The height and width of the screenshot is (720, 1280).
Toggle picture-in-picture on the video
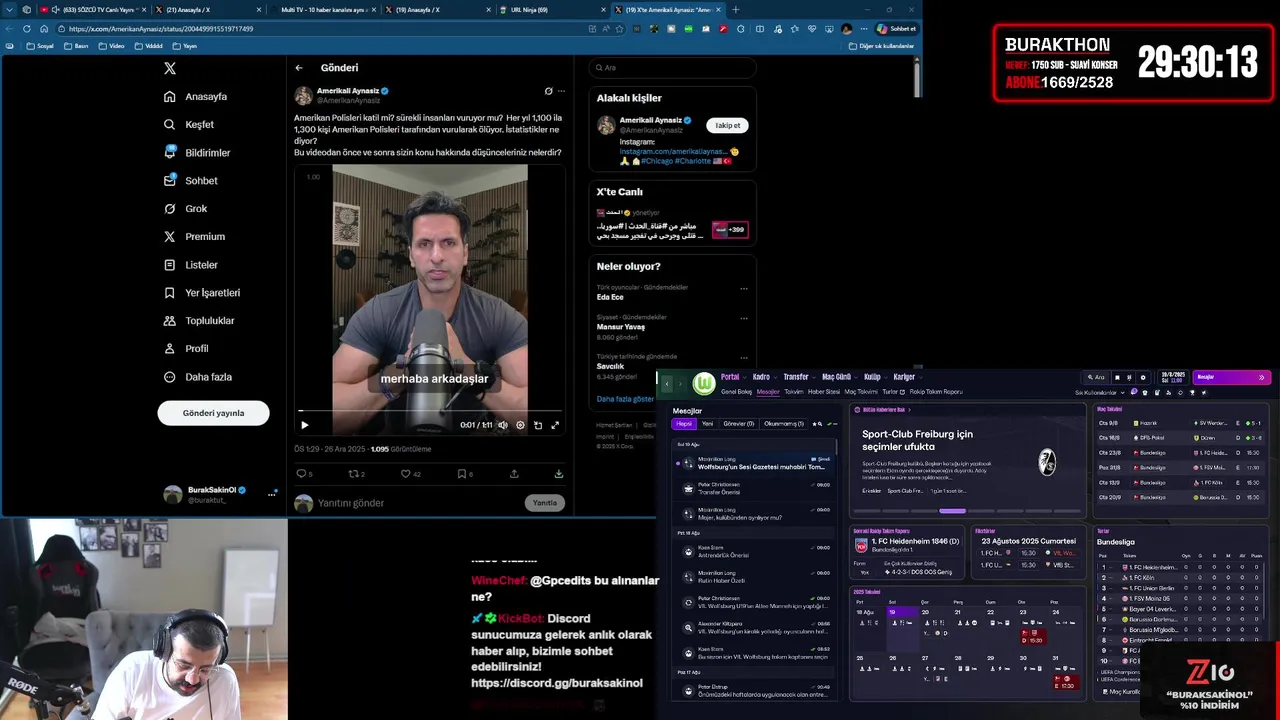click(x=538, y=425)
